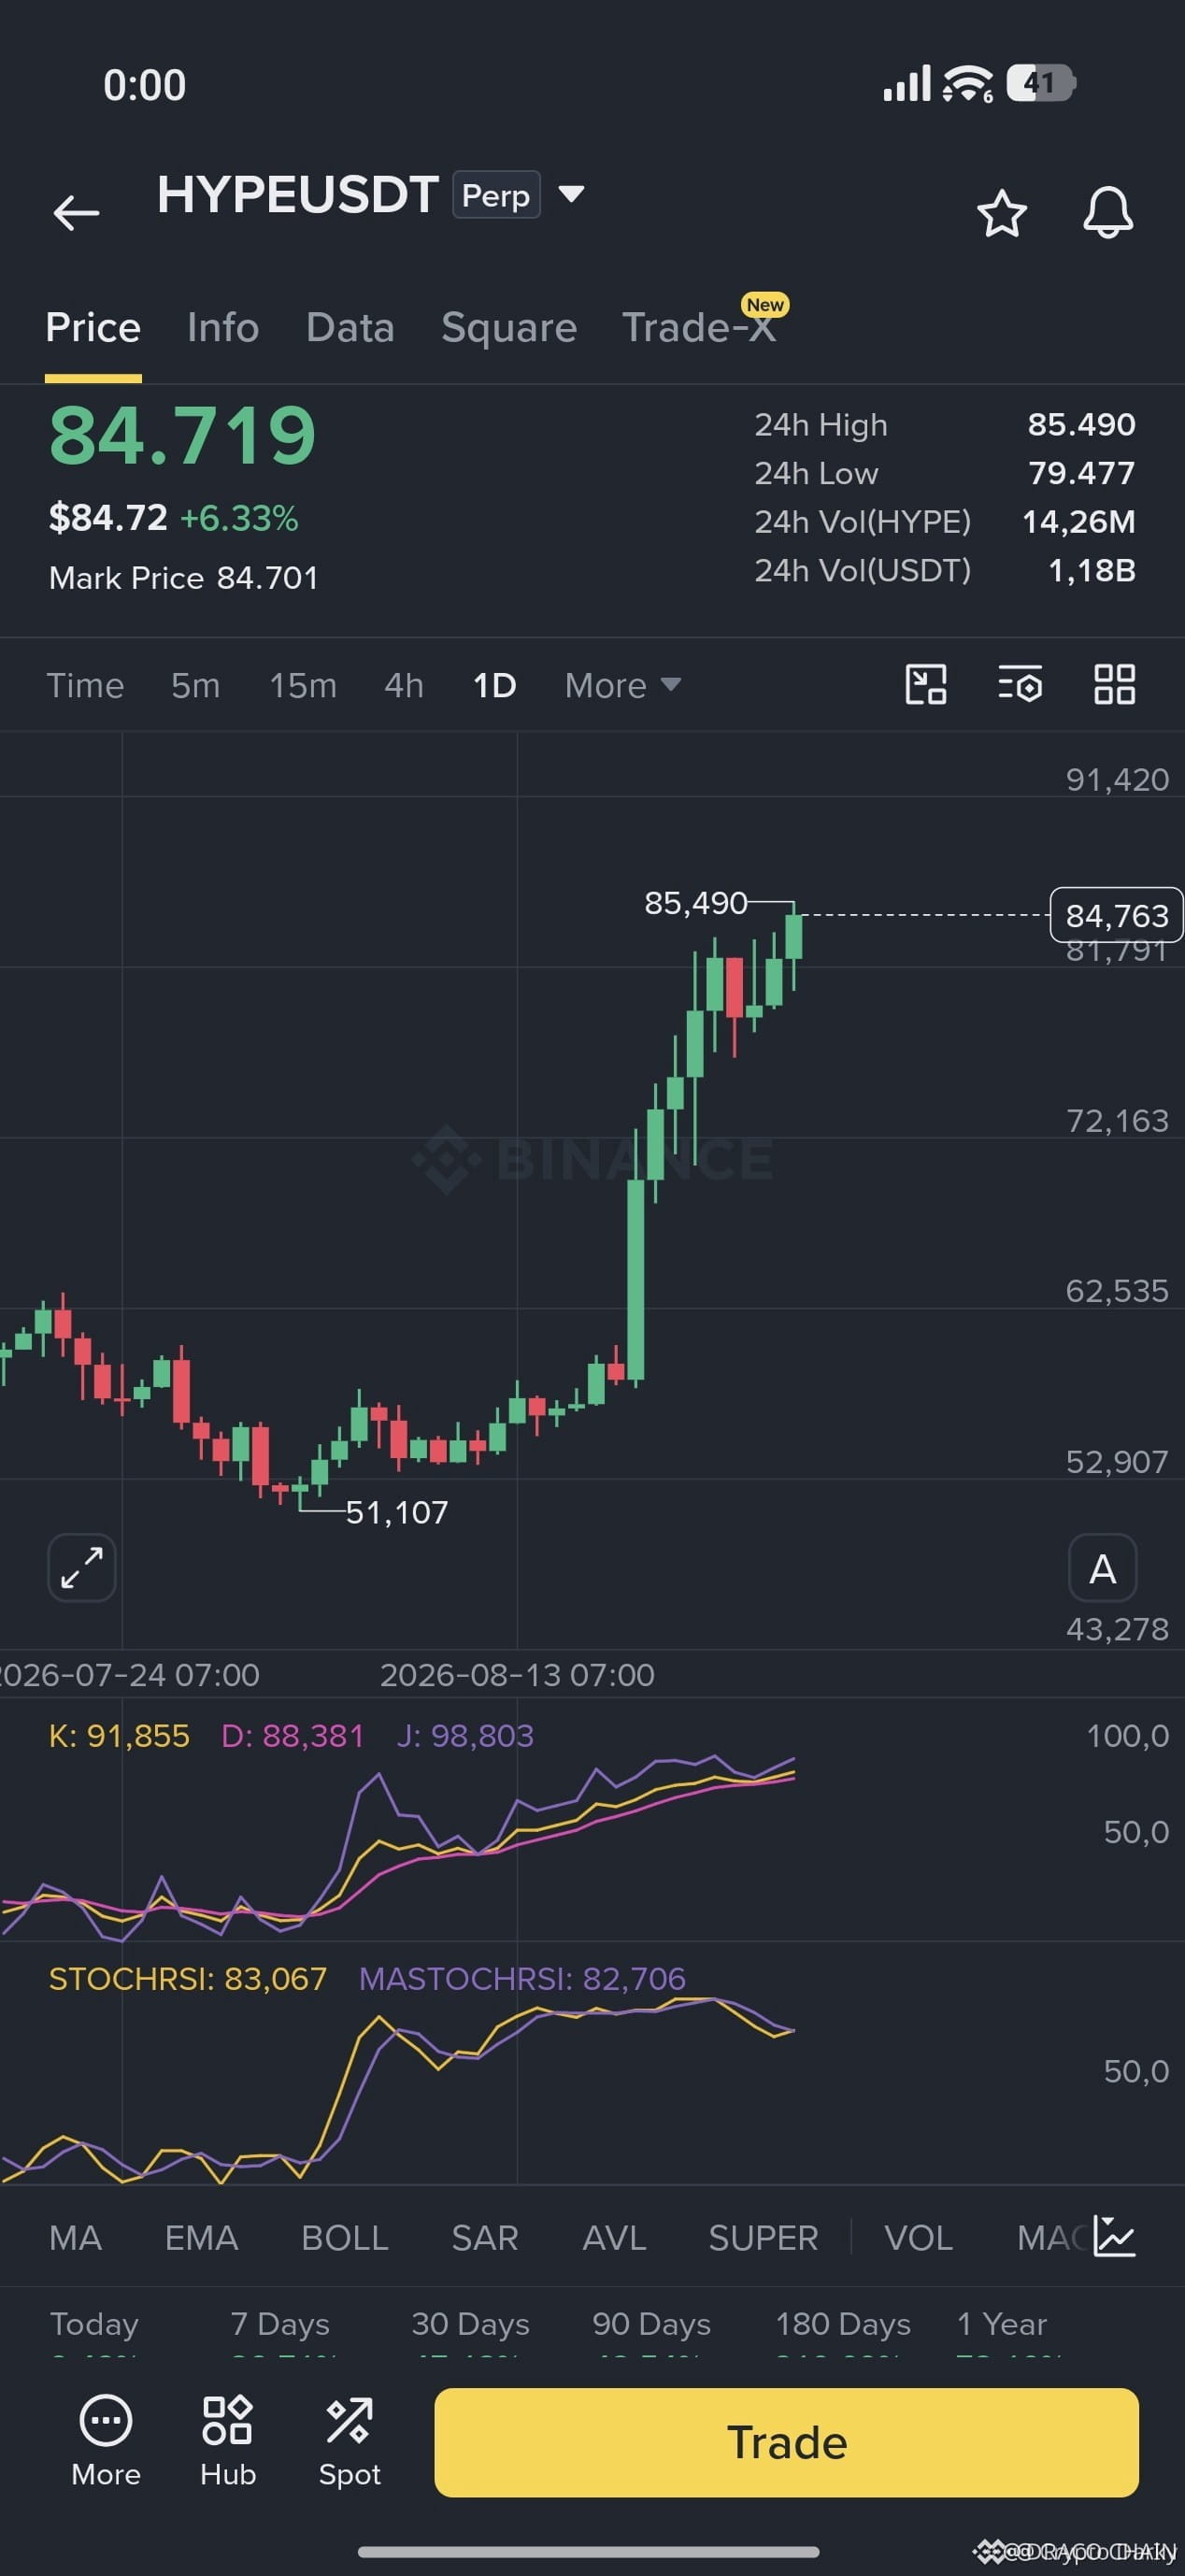Select the 15m interval

point(303,685)
